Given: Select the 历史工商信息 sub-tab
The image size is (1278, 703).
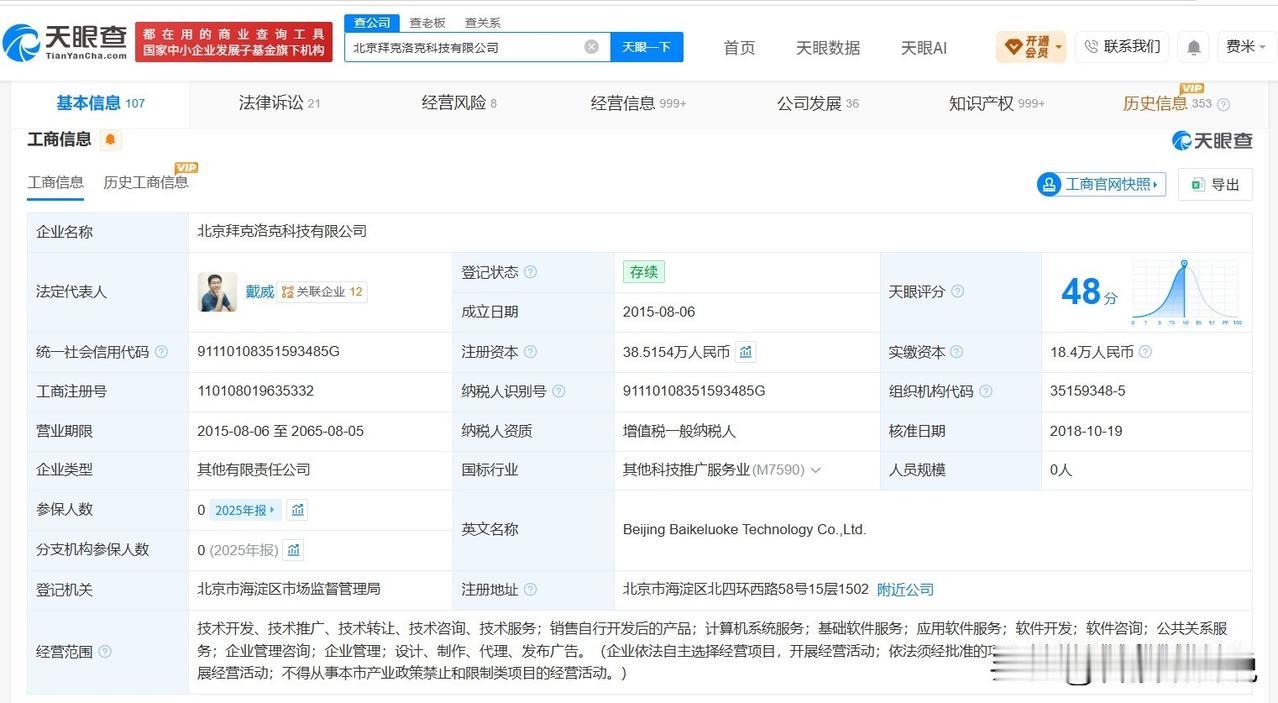Looking at the screenshot, I should (x=146, y=182).
